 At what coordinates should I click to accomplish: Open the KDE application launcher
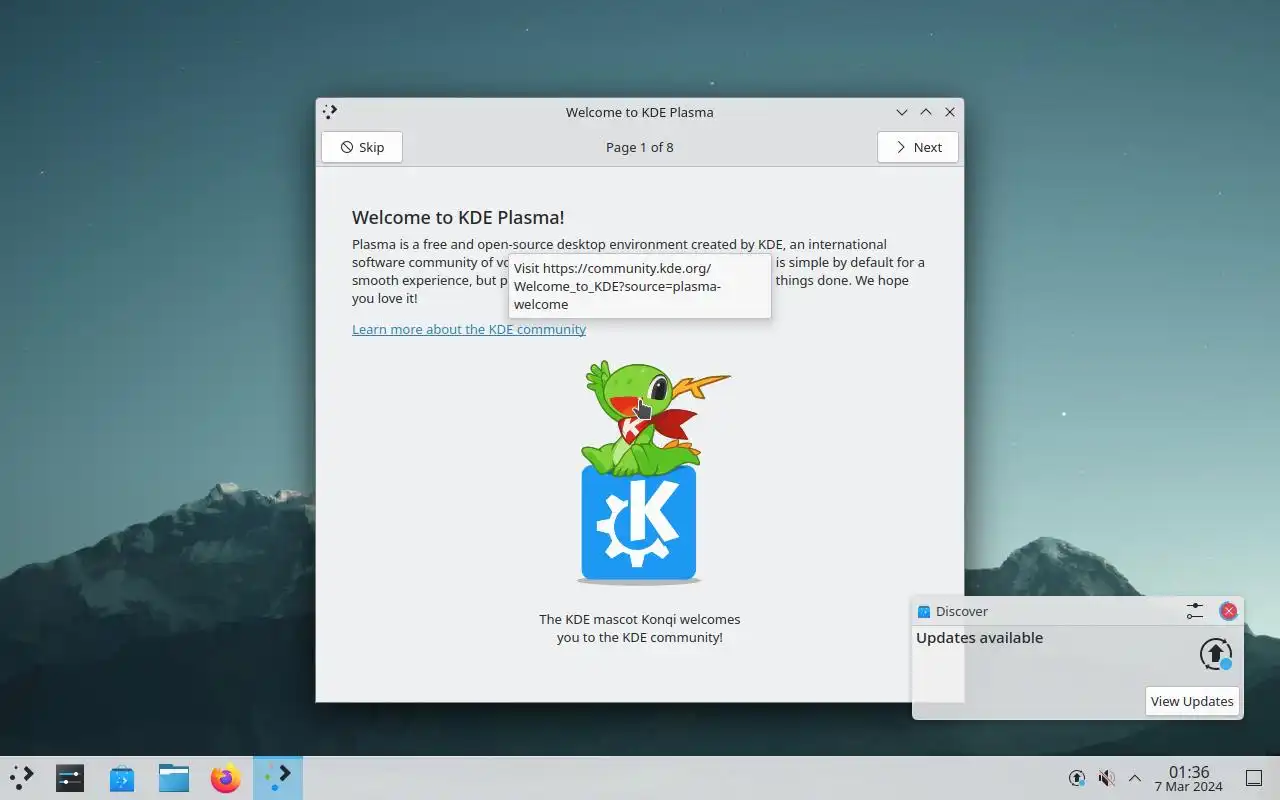22,778
